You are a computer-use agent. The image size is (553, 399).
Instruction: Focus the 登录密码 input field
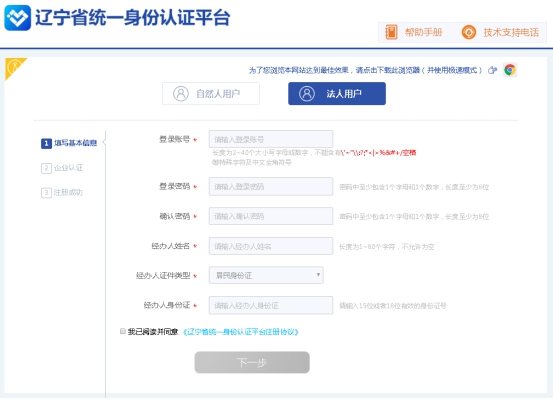click(271, 186)
